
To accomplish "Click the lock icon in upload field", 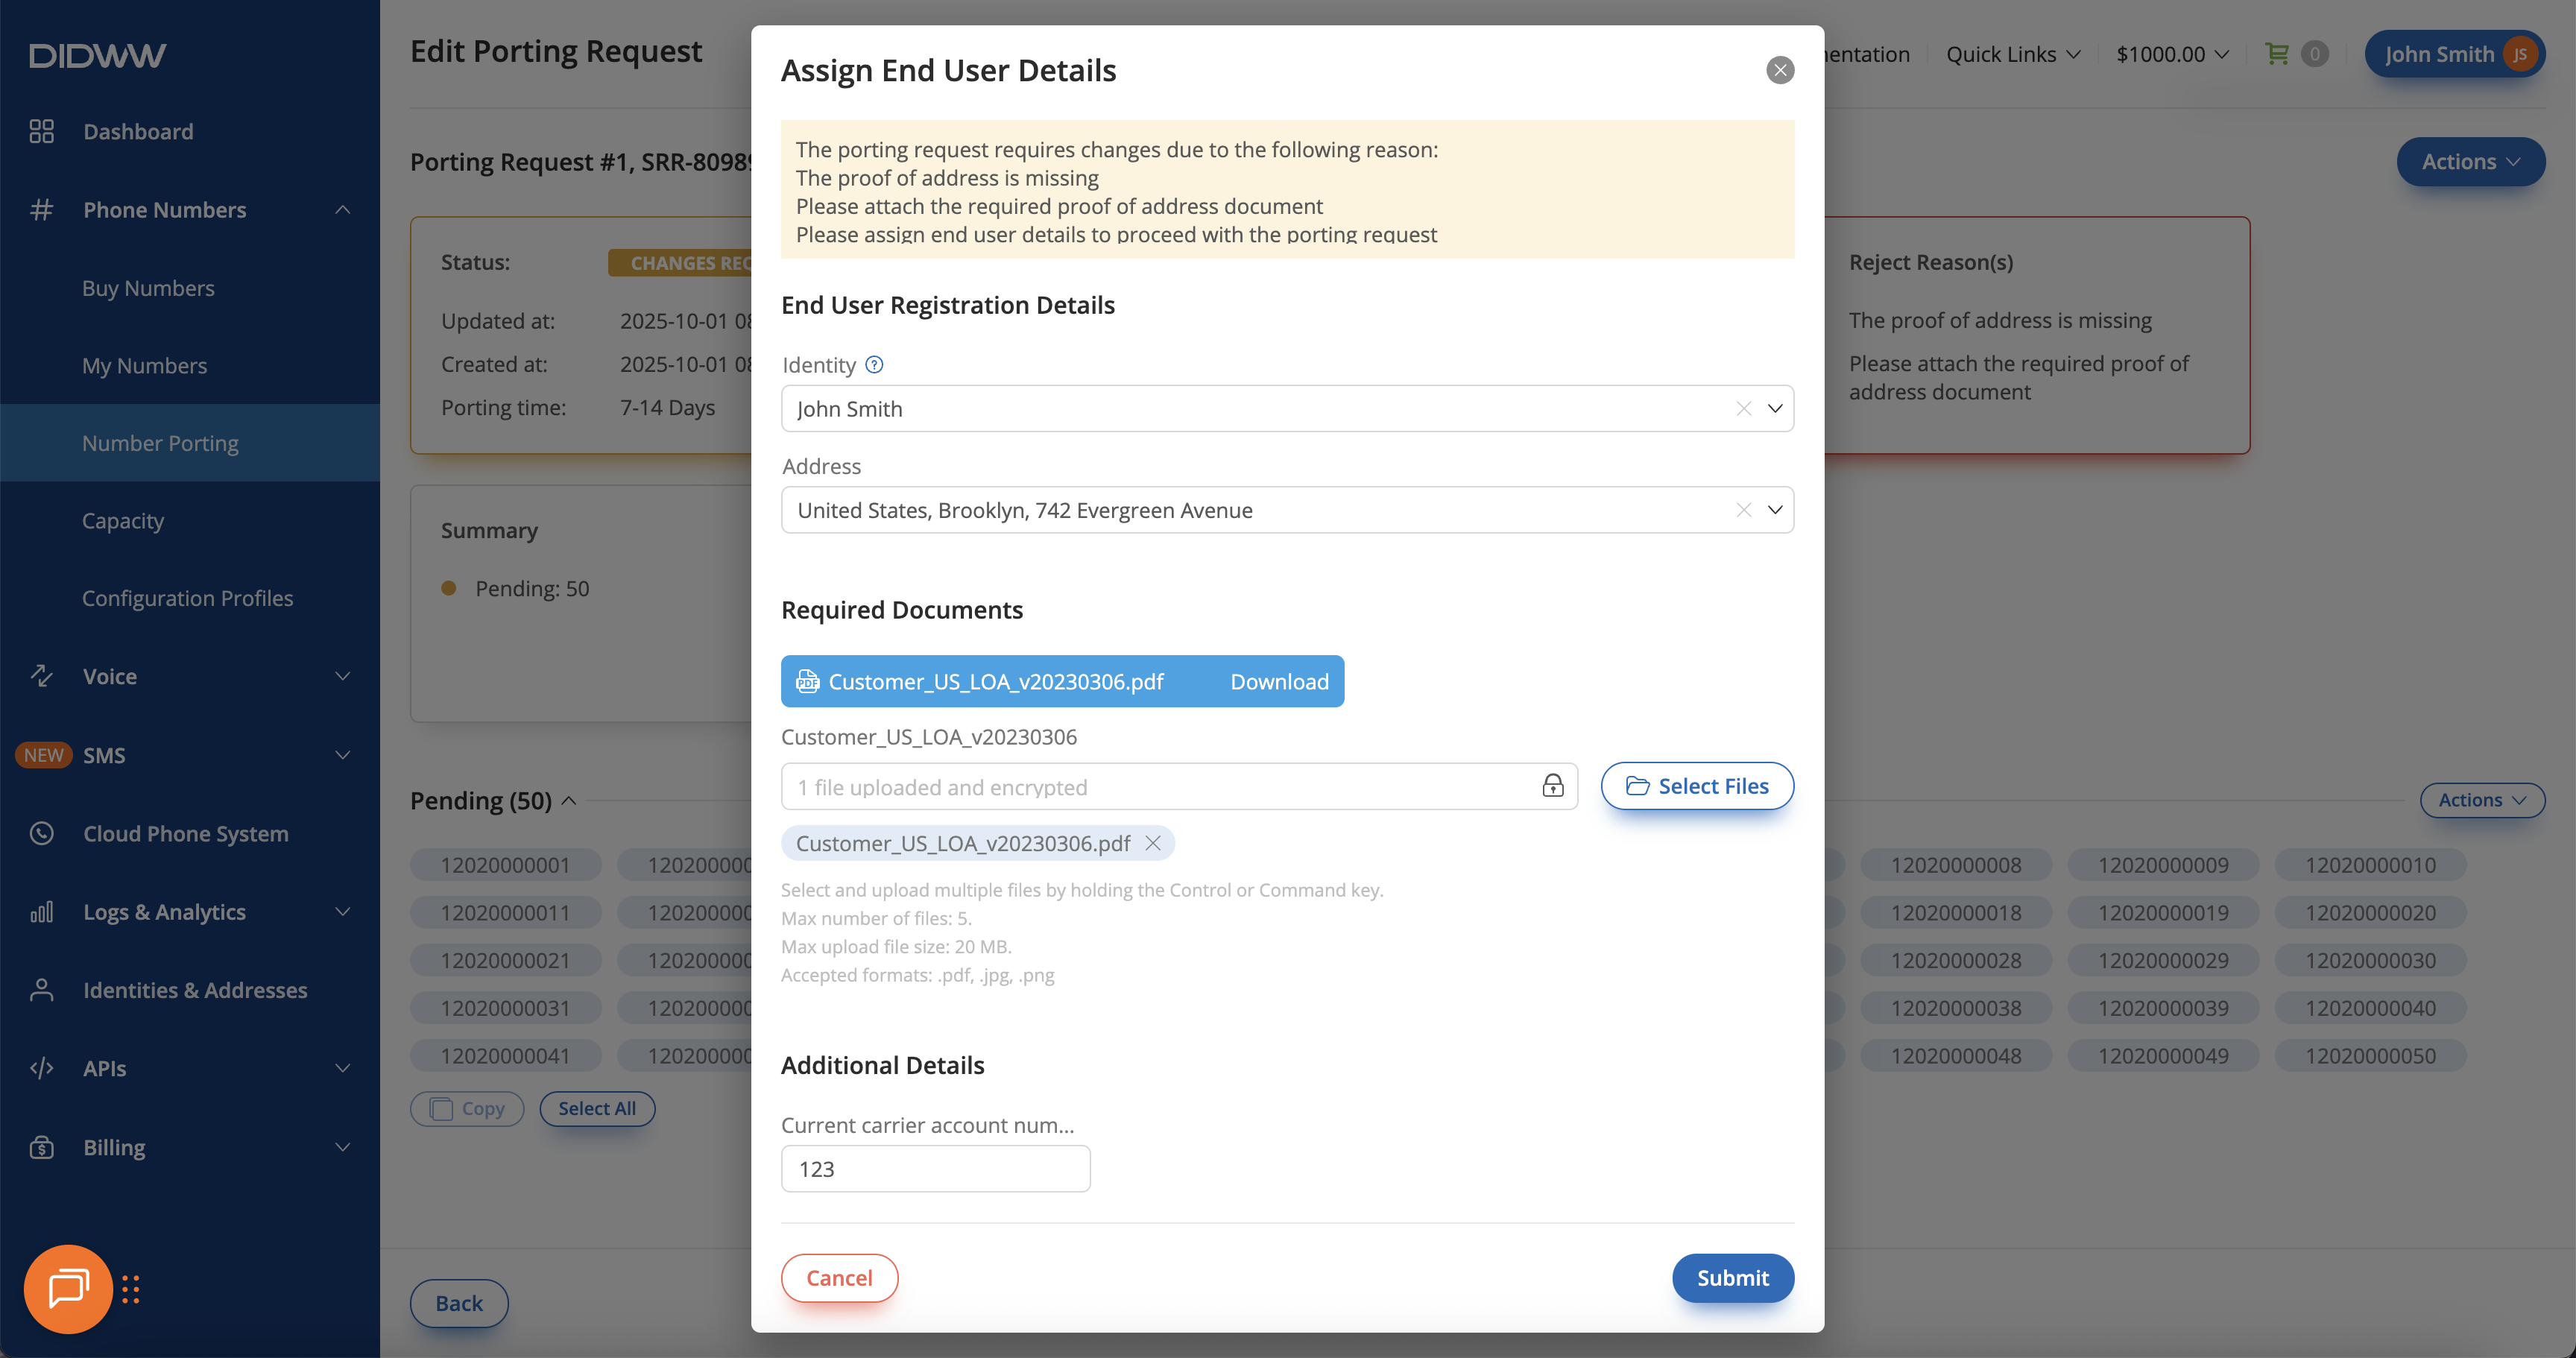I will (1552, 786).
